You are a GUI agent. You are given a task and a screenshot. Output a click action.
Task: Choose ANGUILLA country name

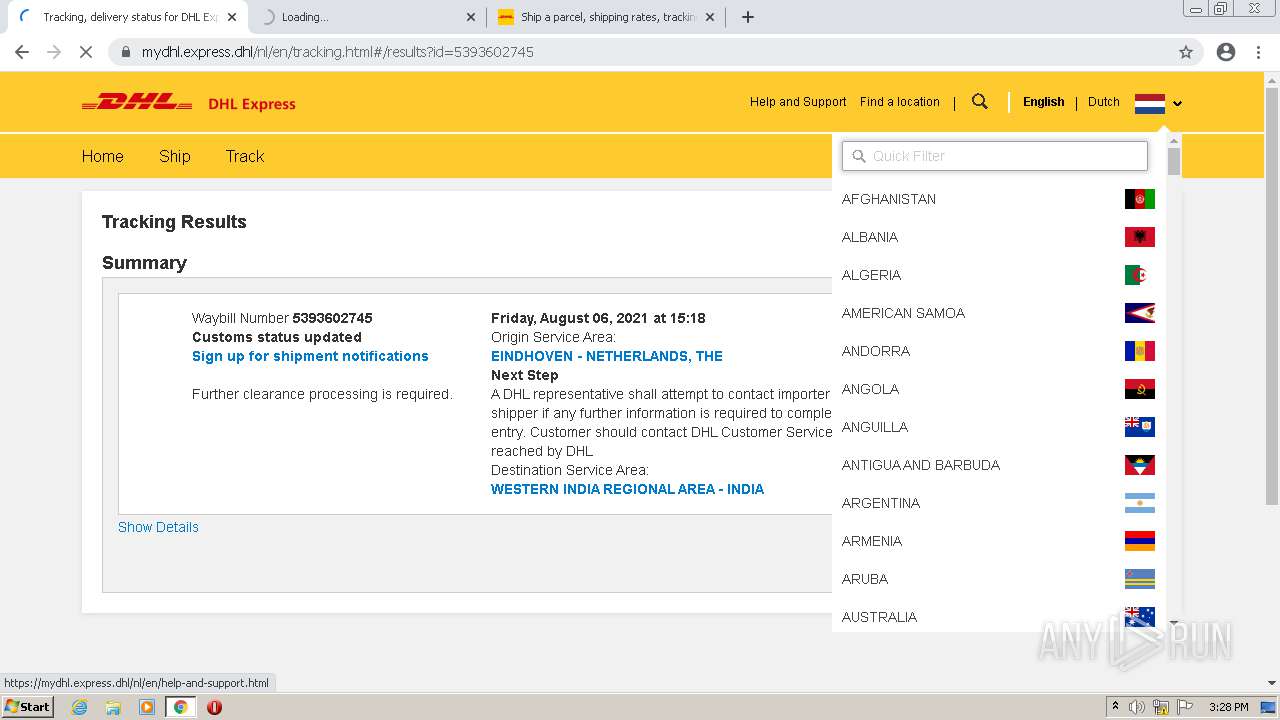875,427
